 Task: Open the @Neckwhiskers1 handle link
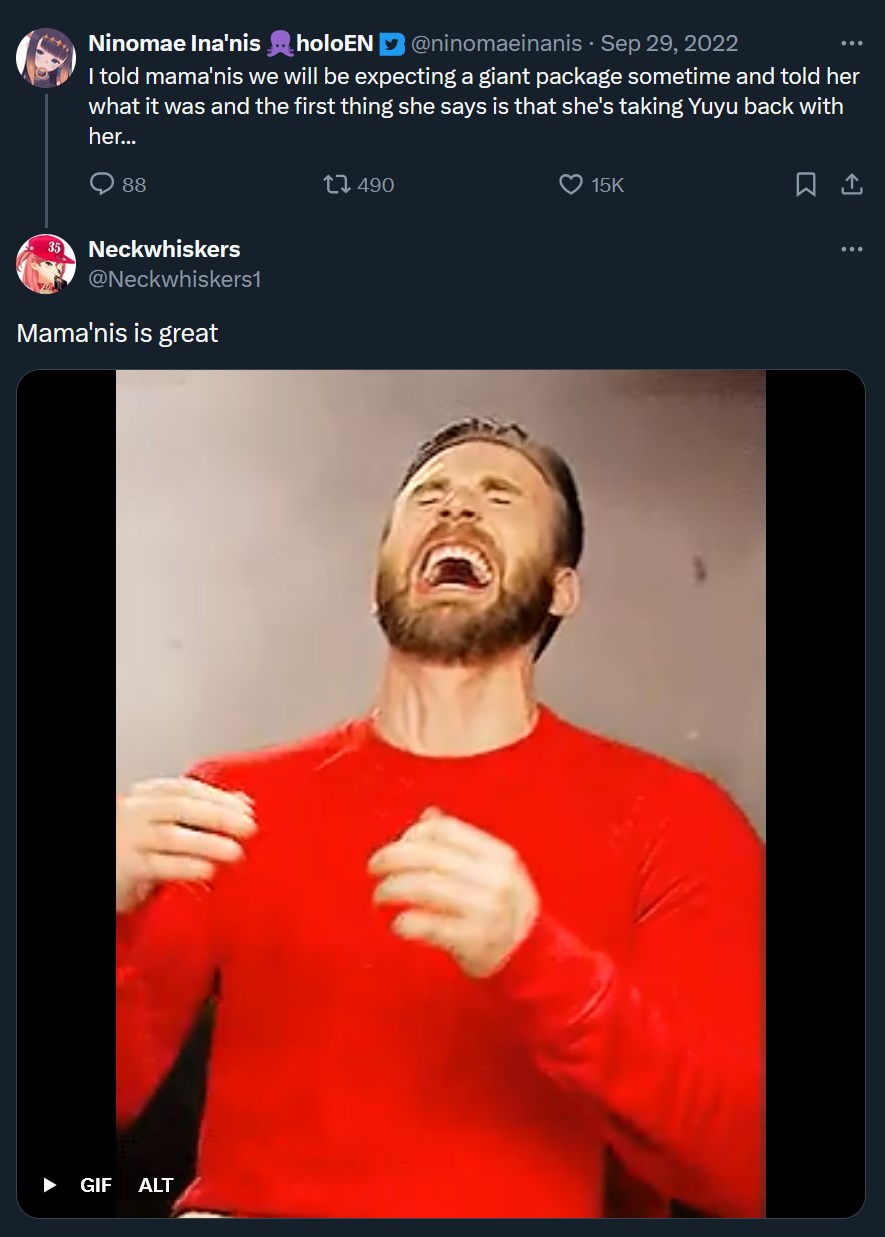[175, 280]
